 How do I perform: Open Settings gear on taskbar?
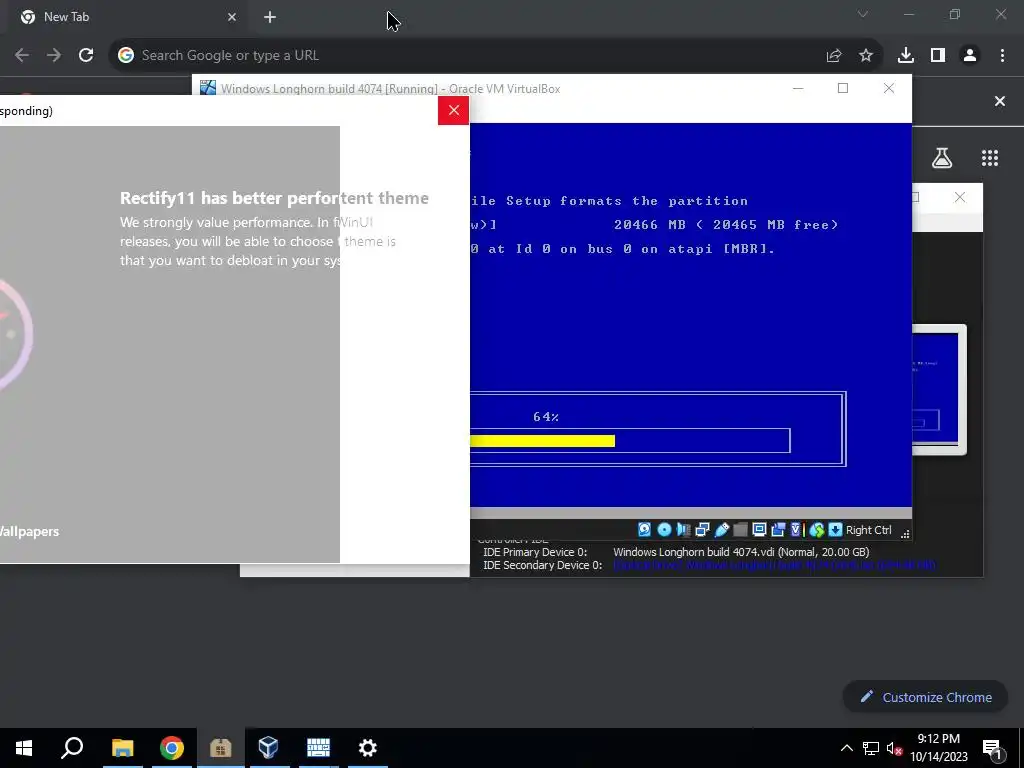(368, 748)
